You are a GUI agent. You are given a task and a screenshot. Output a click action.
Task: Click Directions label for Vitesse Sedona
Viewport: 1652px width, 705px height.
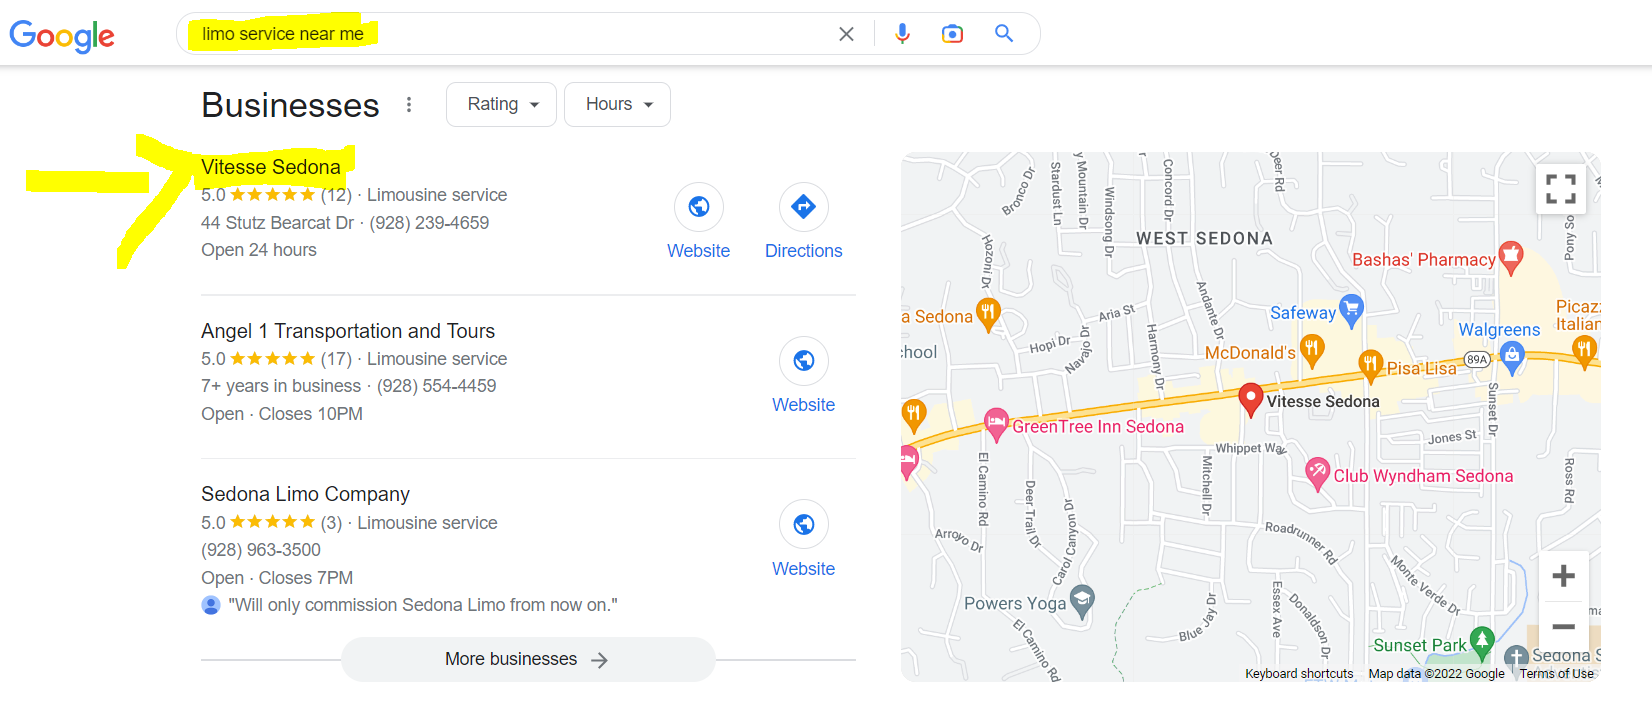[x=804, y=251]
